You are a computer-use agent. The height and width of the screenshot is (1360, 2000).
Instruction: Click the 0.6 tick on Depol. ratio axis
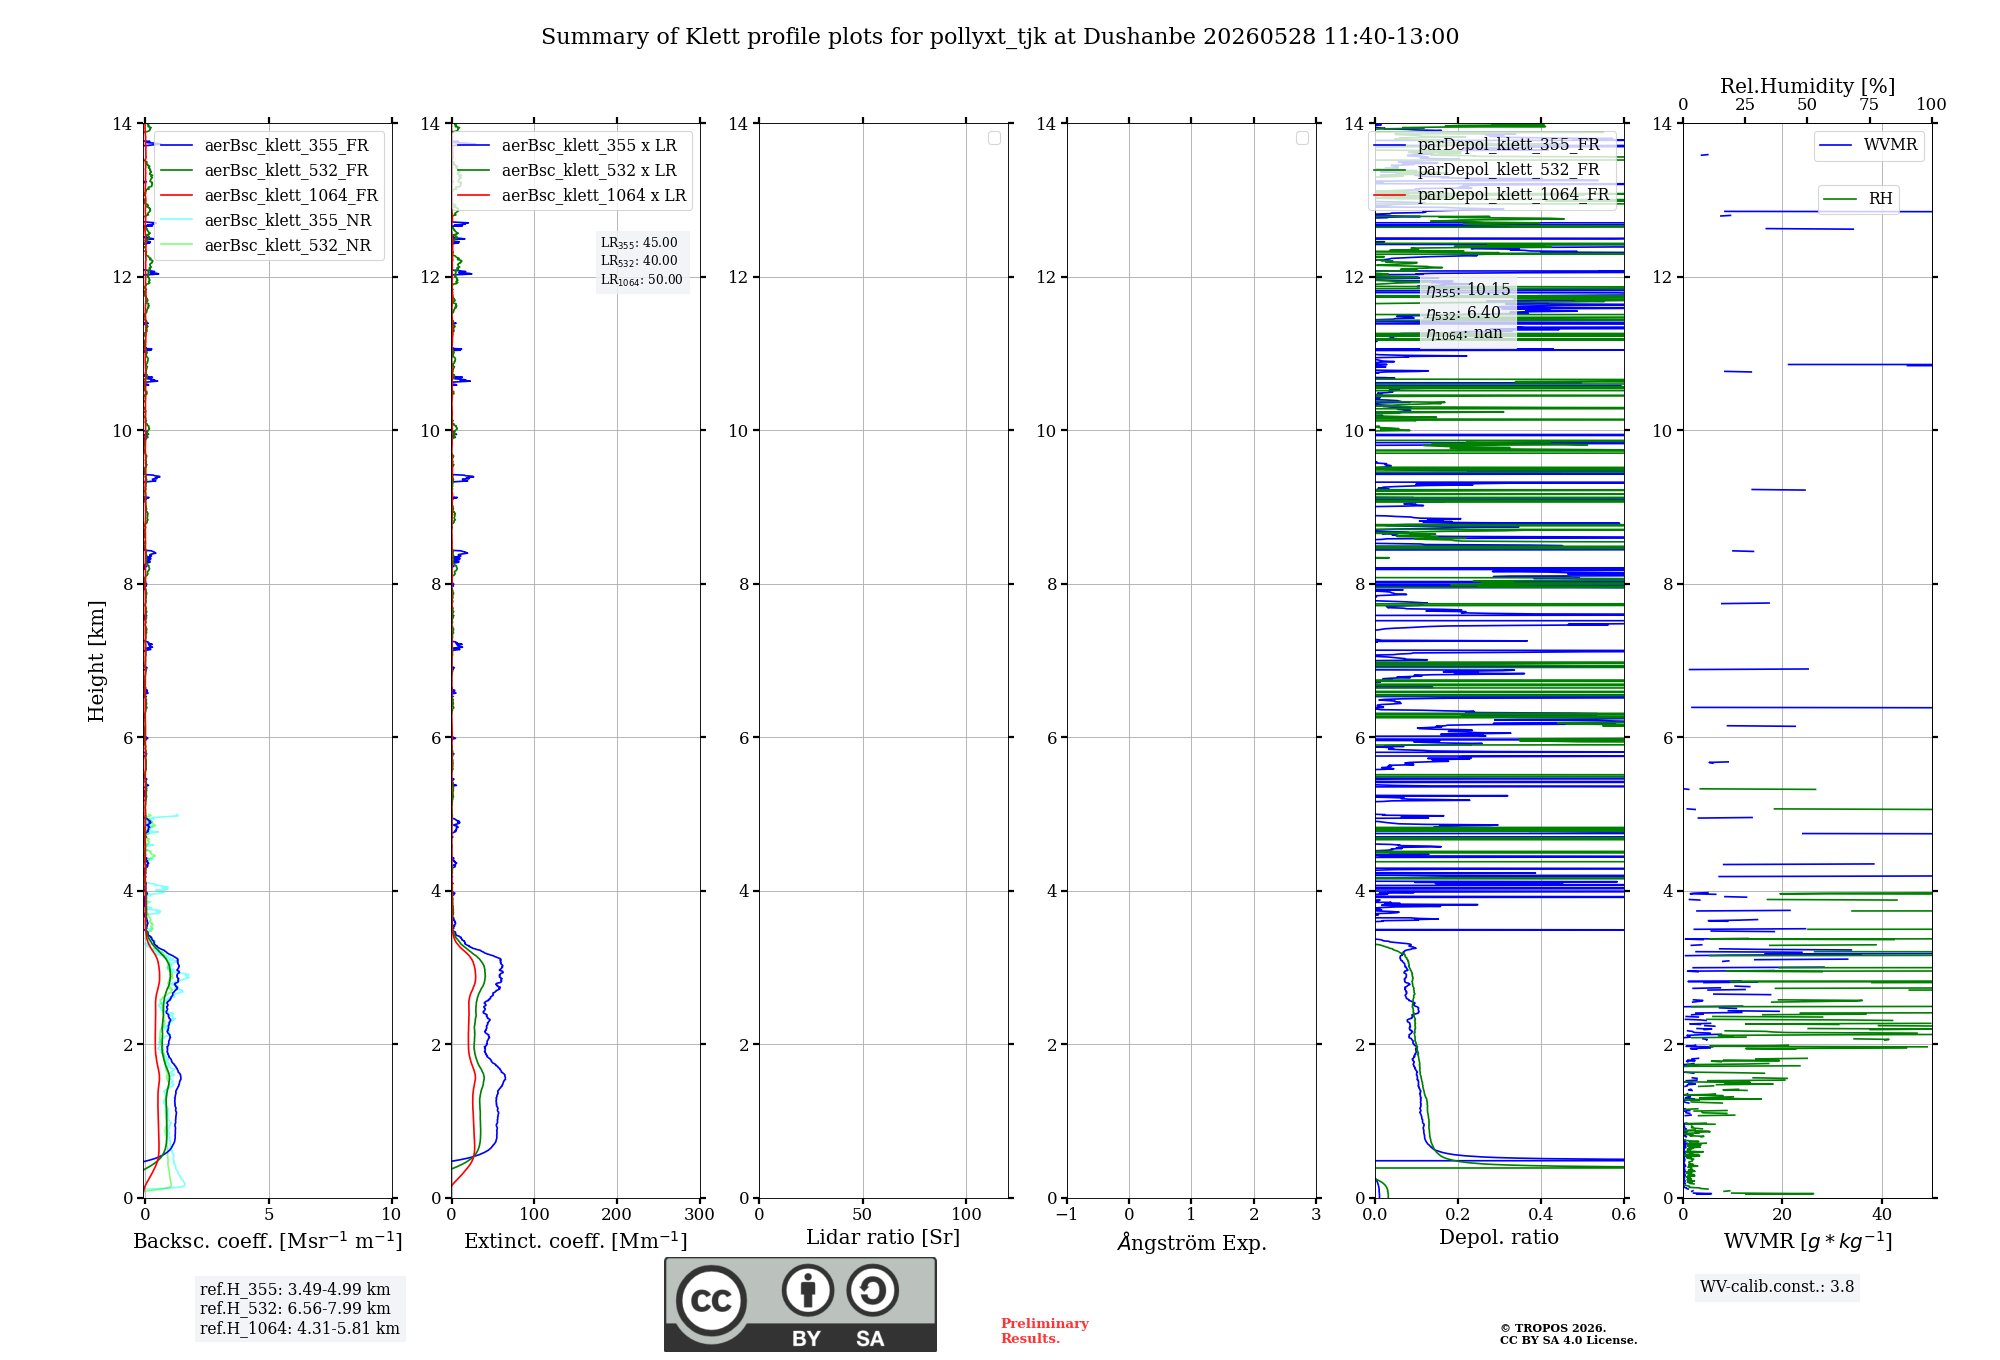[1624, 1215]
